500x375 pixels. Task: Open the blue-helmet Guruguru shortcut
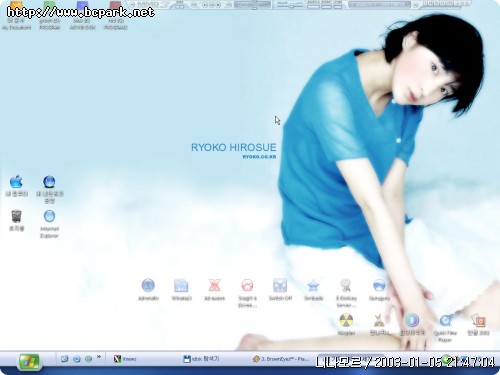pyautogui.click(x=379, y=285)
